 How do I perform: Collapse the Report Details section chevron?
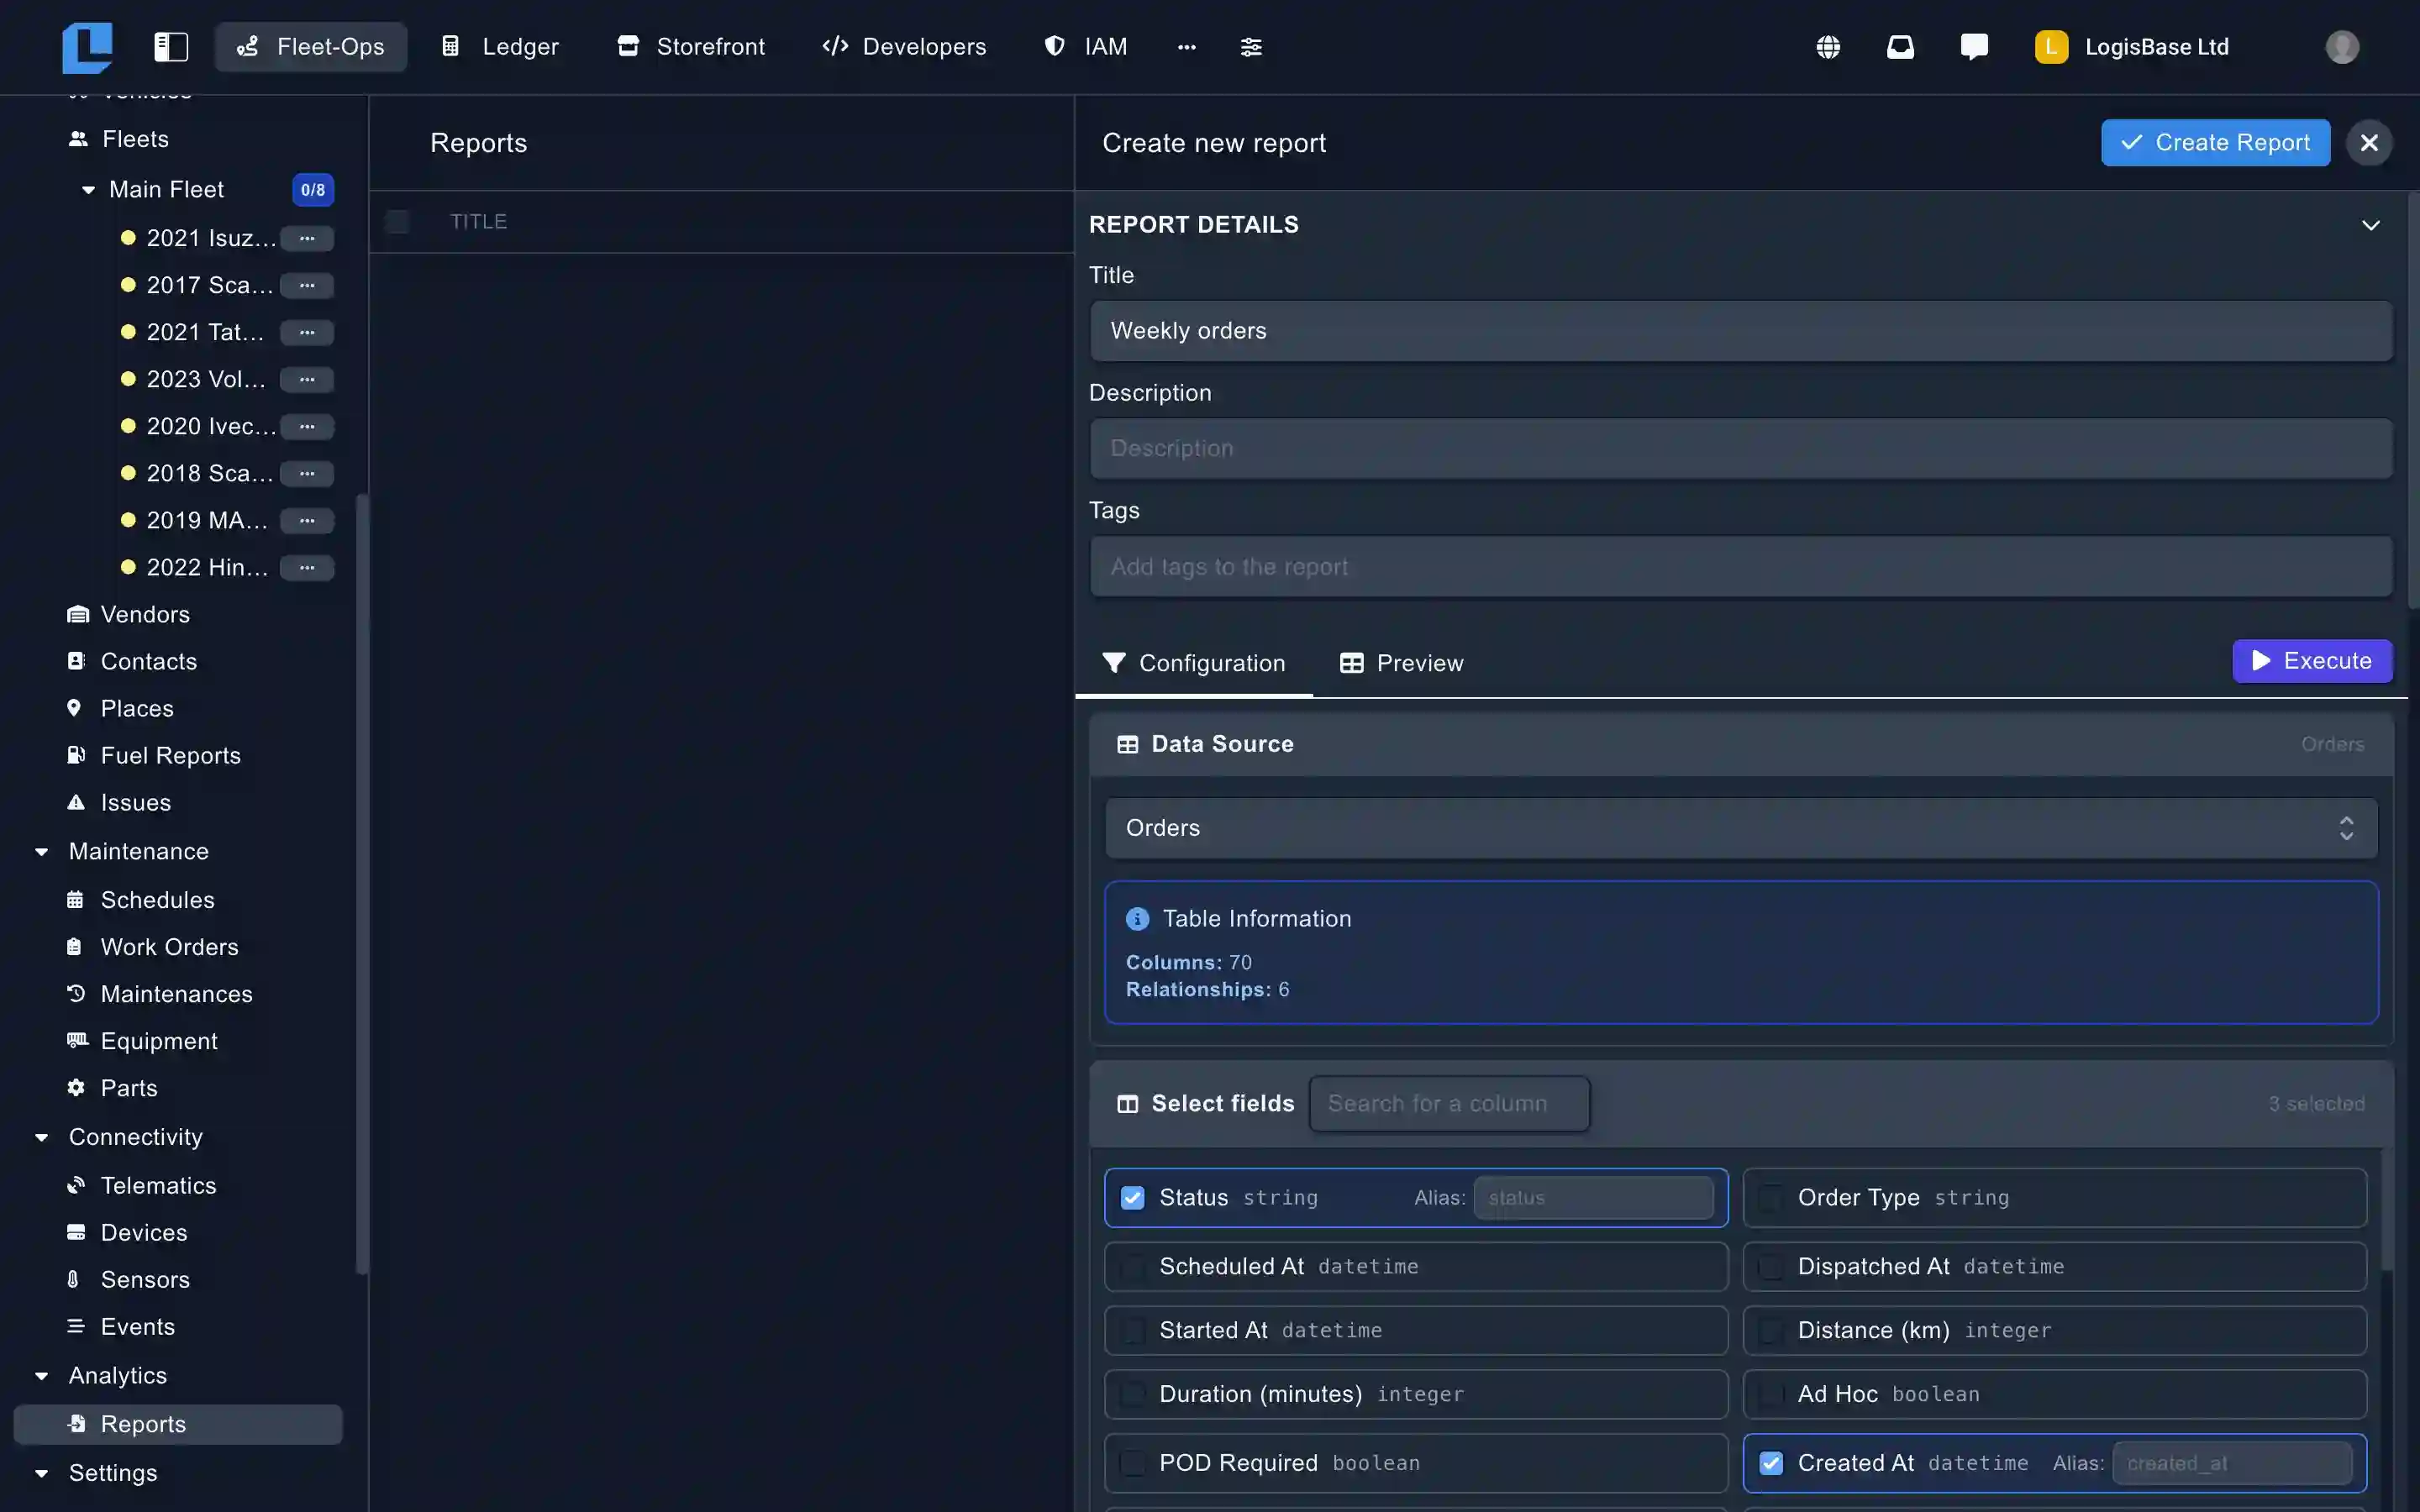pos(2370,225)
